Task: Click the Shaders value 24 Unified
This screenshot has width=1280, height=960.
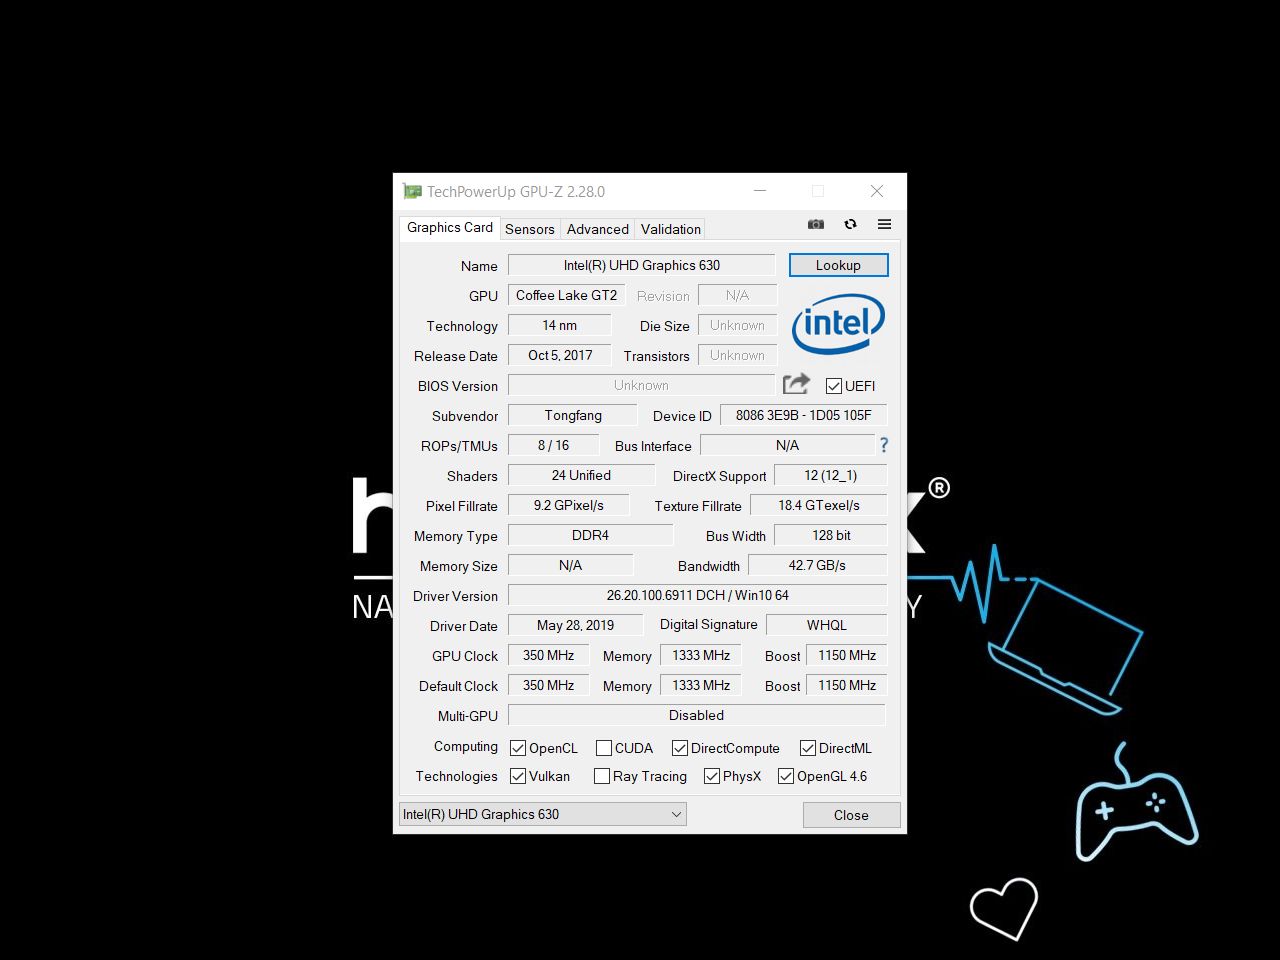Action: point(581,475)
